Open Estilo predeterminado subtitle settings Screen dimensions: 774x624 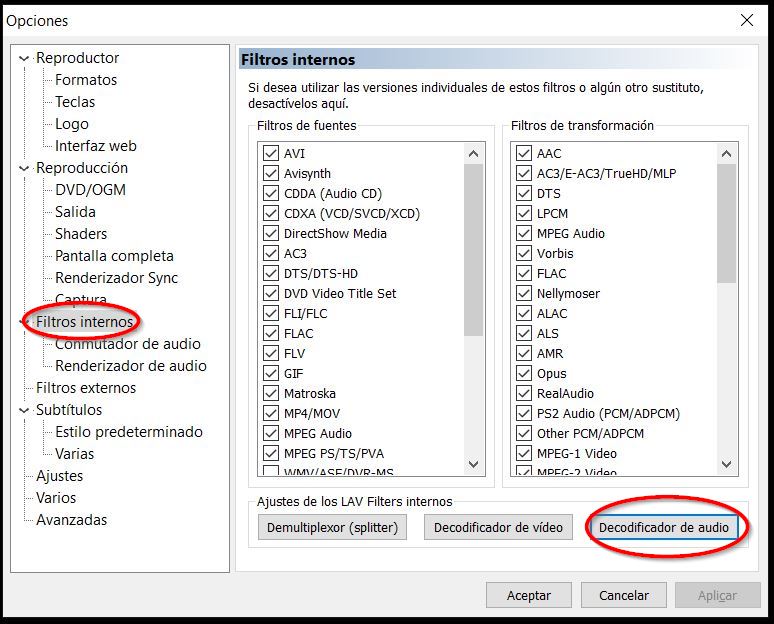point(129,432)
